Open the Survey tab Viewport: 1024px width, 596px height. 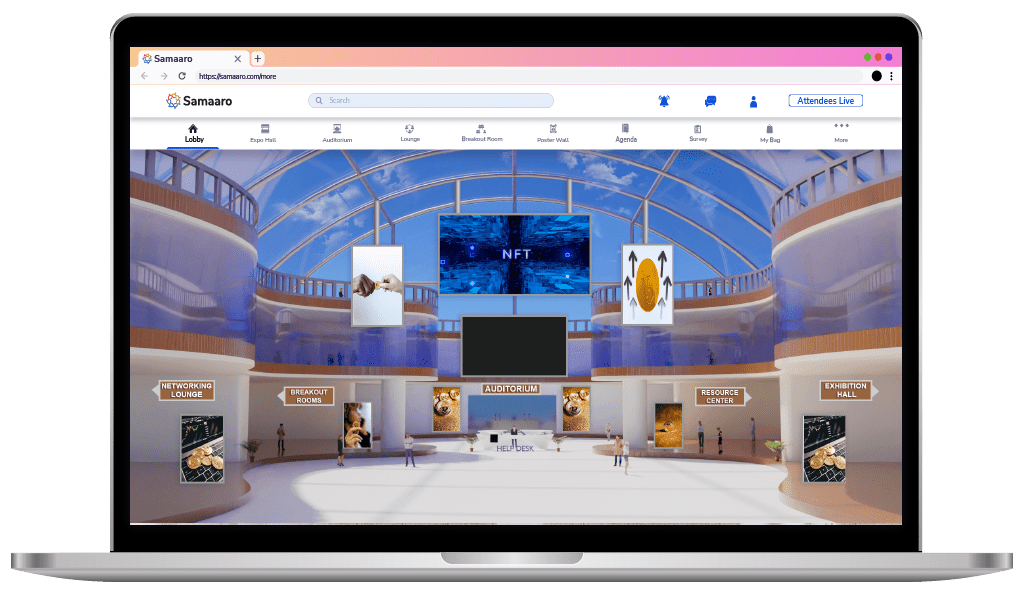(x=698, y=133)
